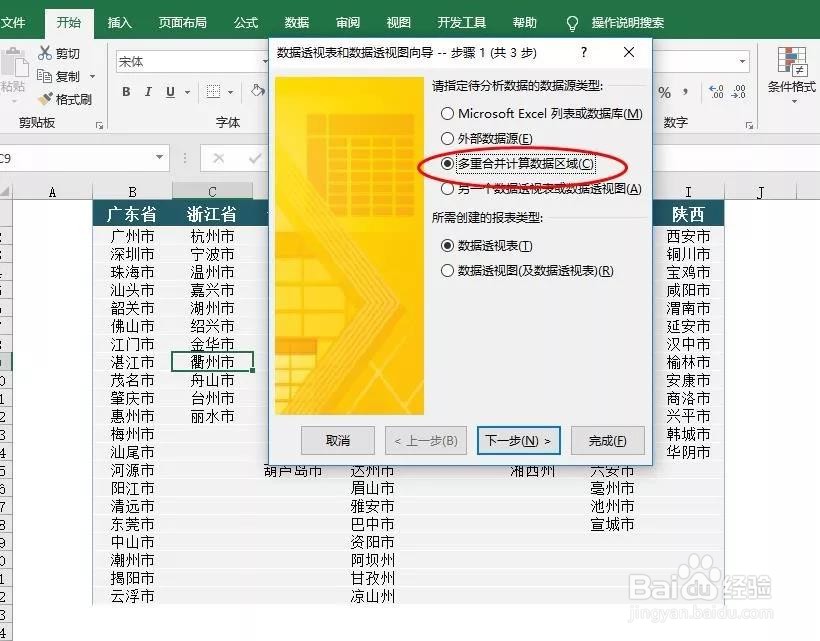Open the Paste options dropdown arrow
The height and width of the screenshot is (641, 820).
pos(14,100)
